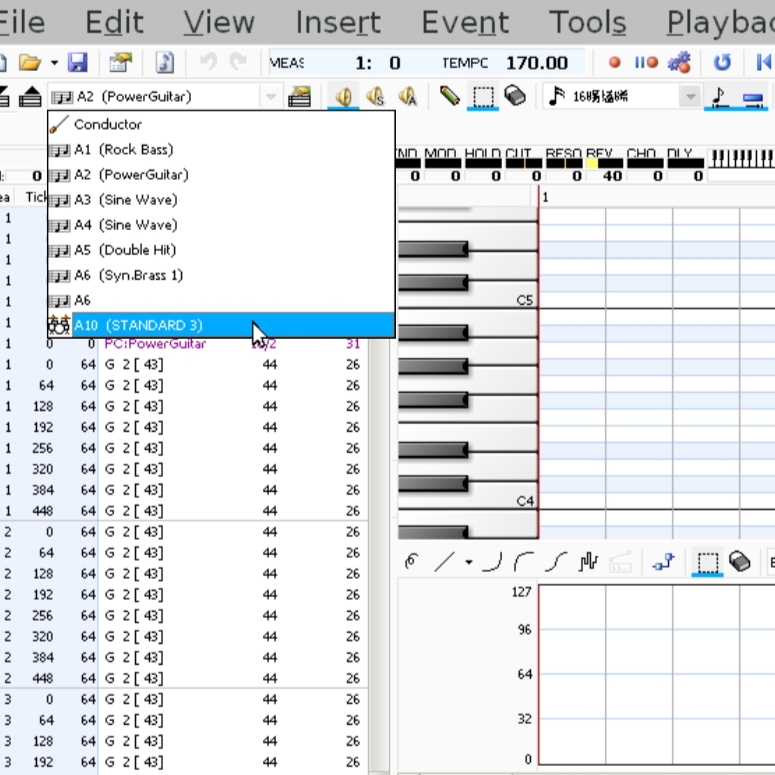Open the MIDI settings icon with red dot and gears
This screenshot has width=775, height=775.
(x=680, y=62)
